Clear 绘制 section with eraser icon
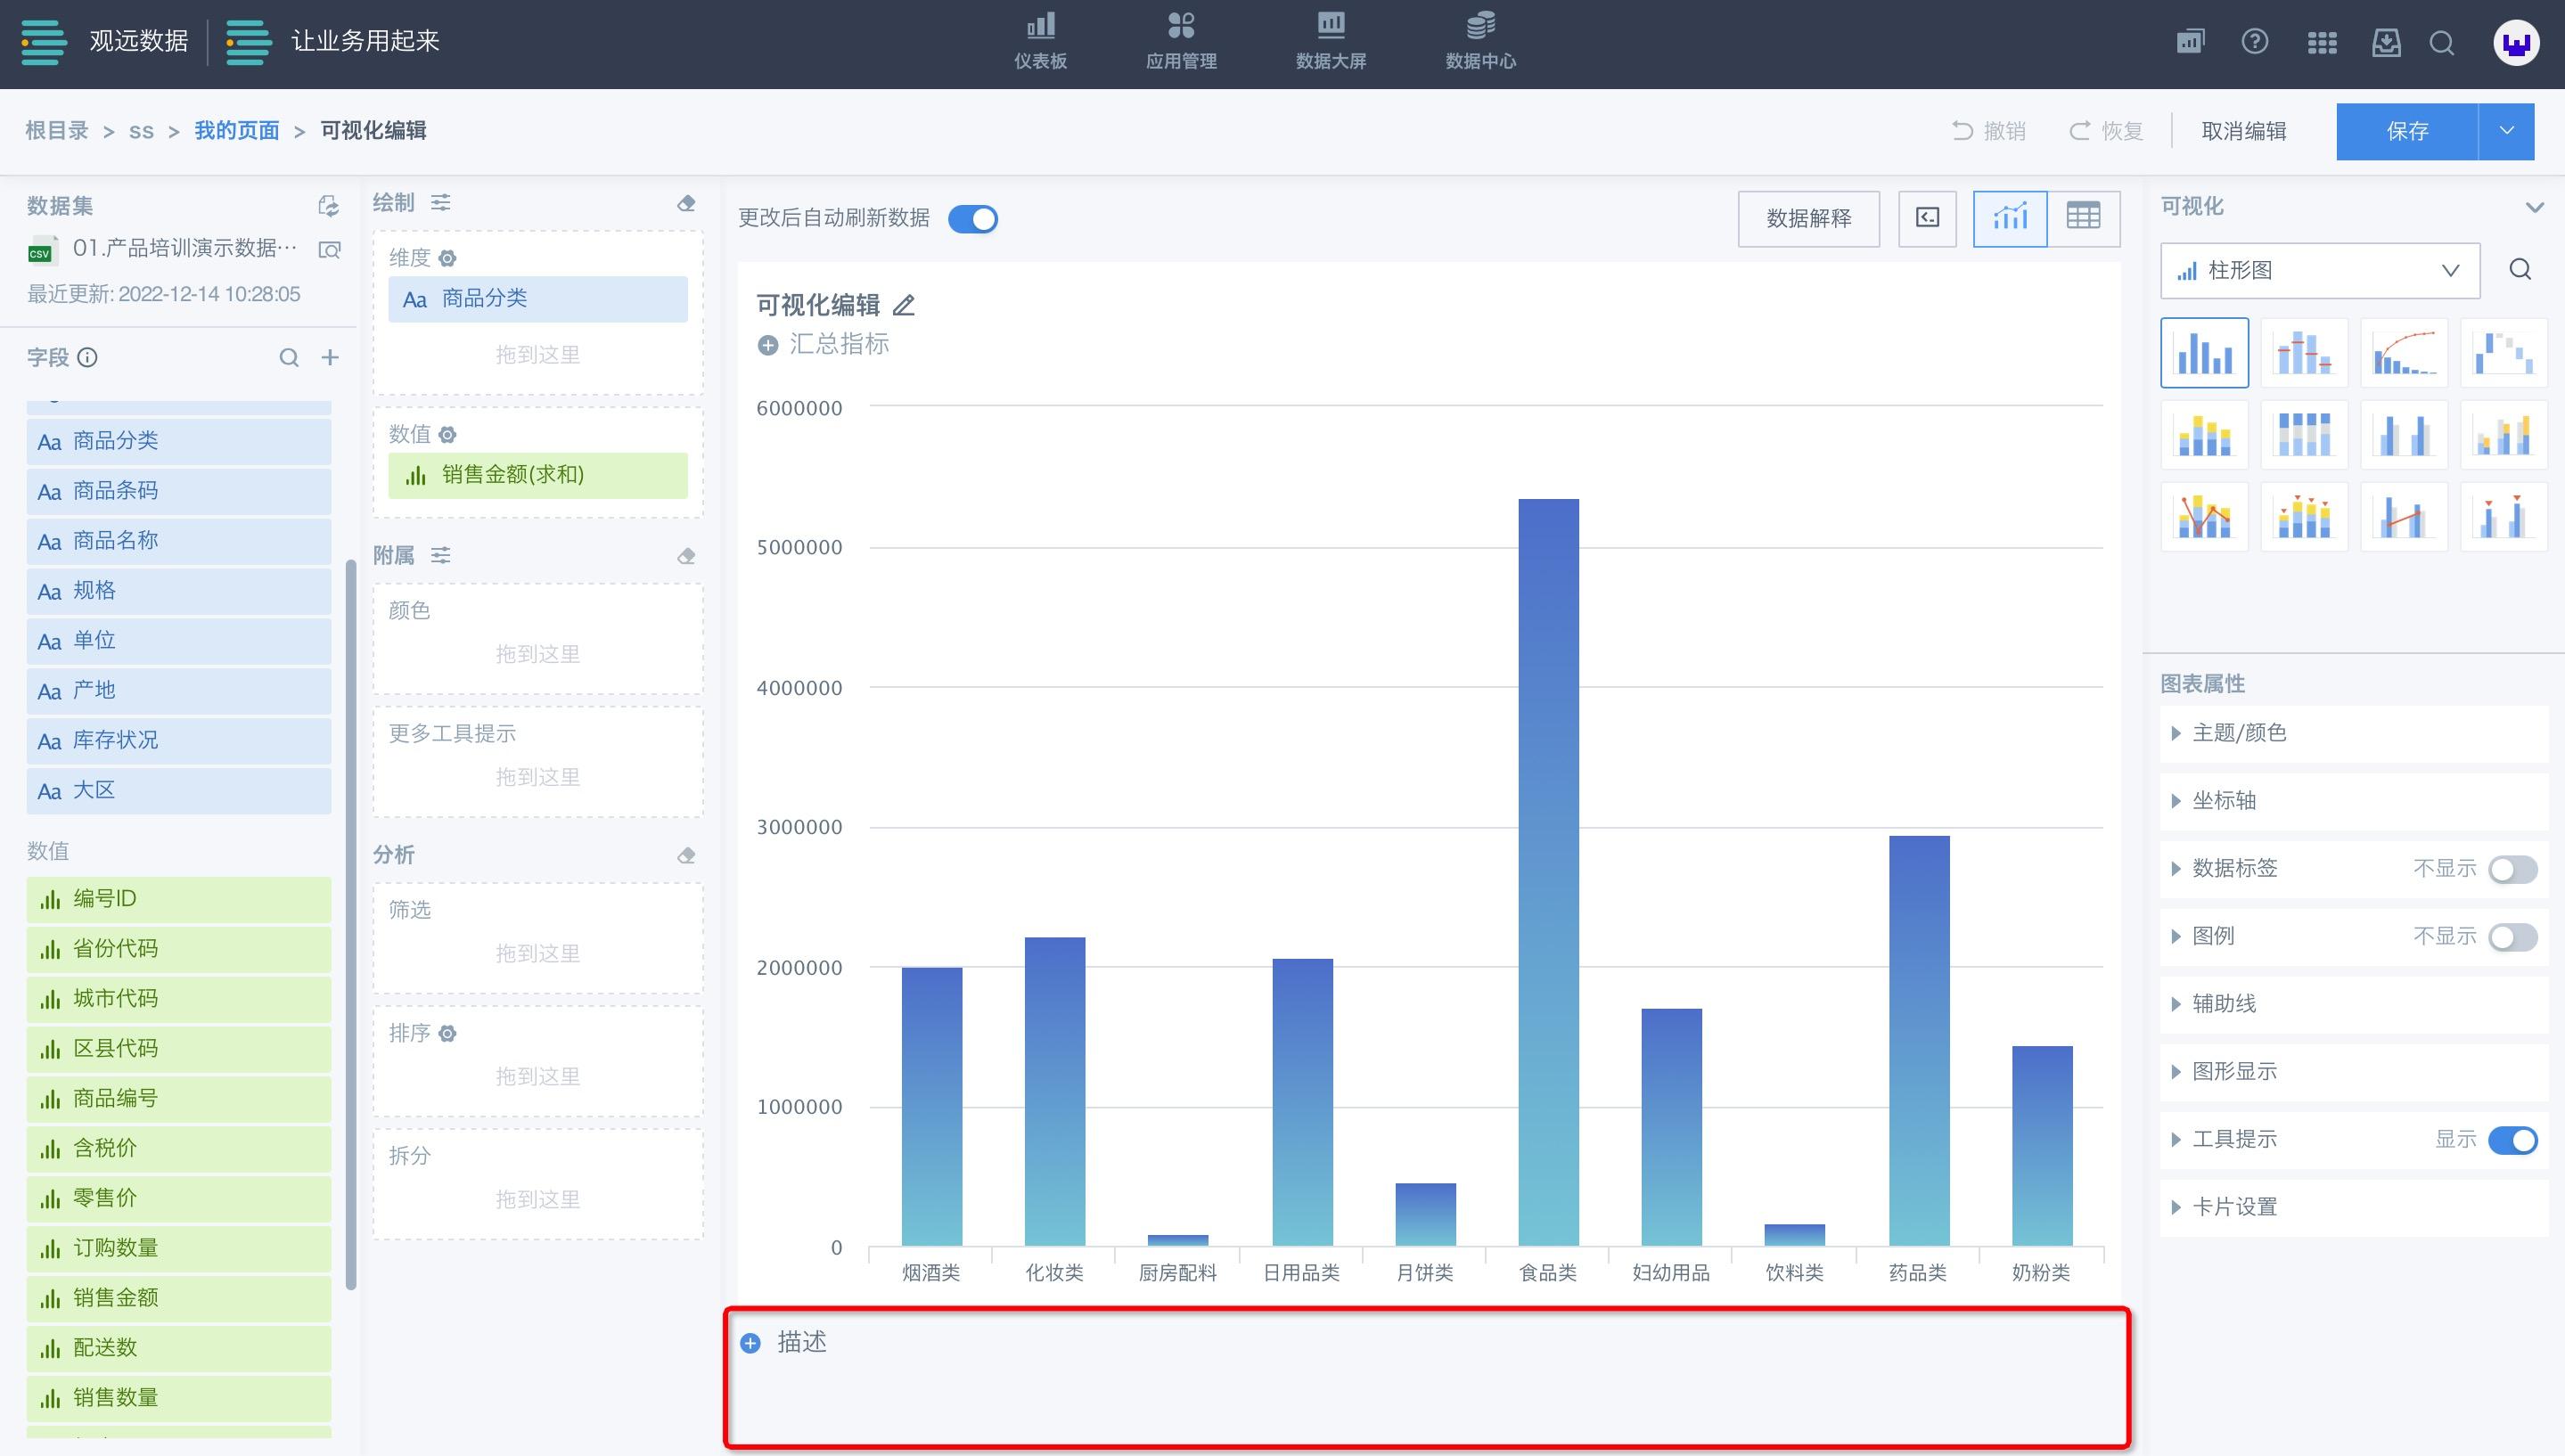 pyautogui.click(x=686, y=204)
